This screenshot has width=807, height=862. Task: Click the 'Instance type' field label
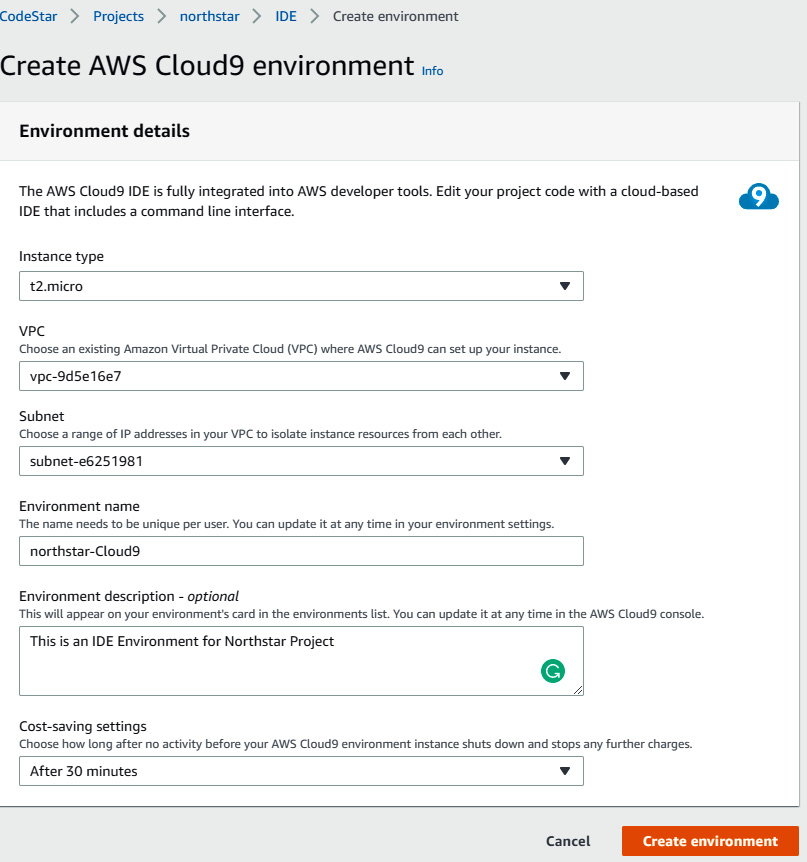(62, 256)
